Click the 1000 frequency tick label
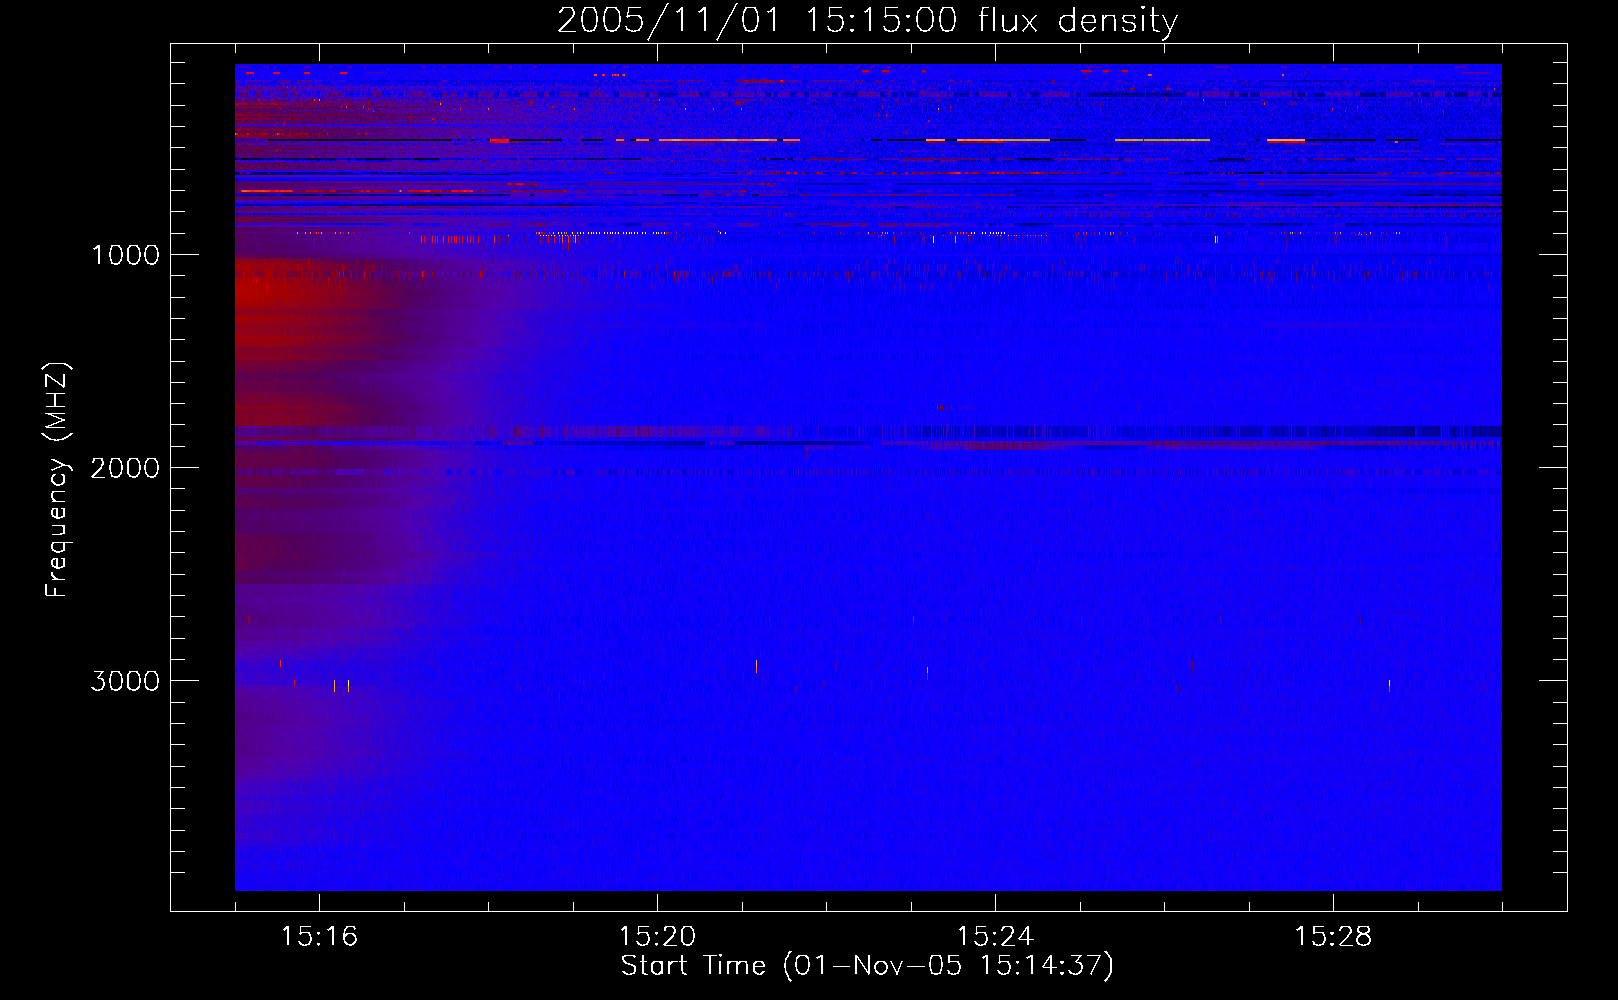This screenshot has height=1000, width=1618. (125, 255)
